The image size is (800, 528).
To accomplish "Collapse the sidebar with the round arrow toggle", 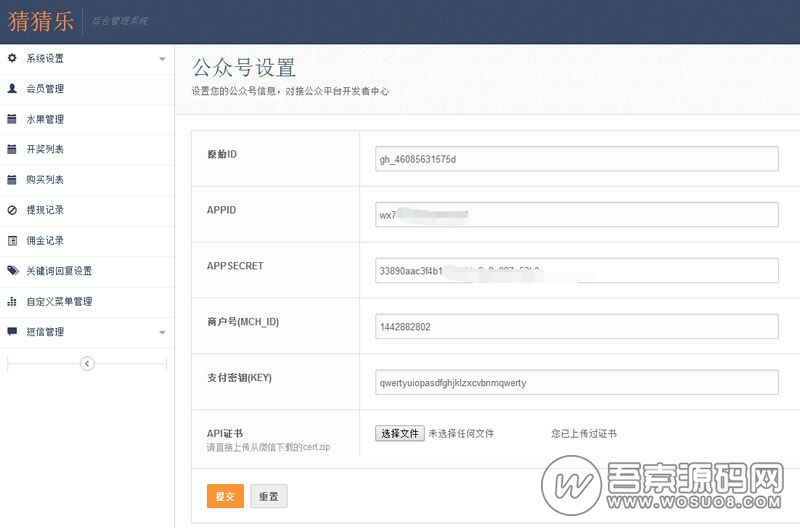I will (87, 364).
